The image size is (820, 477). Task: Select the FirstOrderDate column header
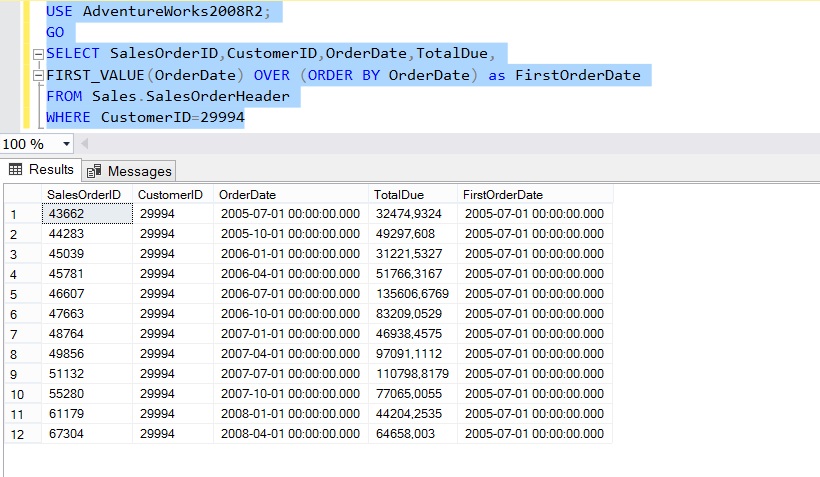(535, 195)
